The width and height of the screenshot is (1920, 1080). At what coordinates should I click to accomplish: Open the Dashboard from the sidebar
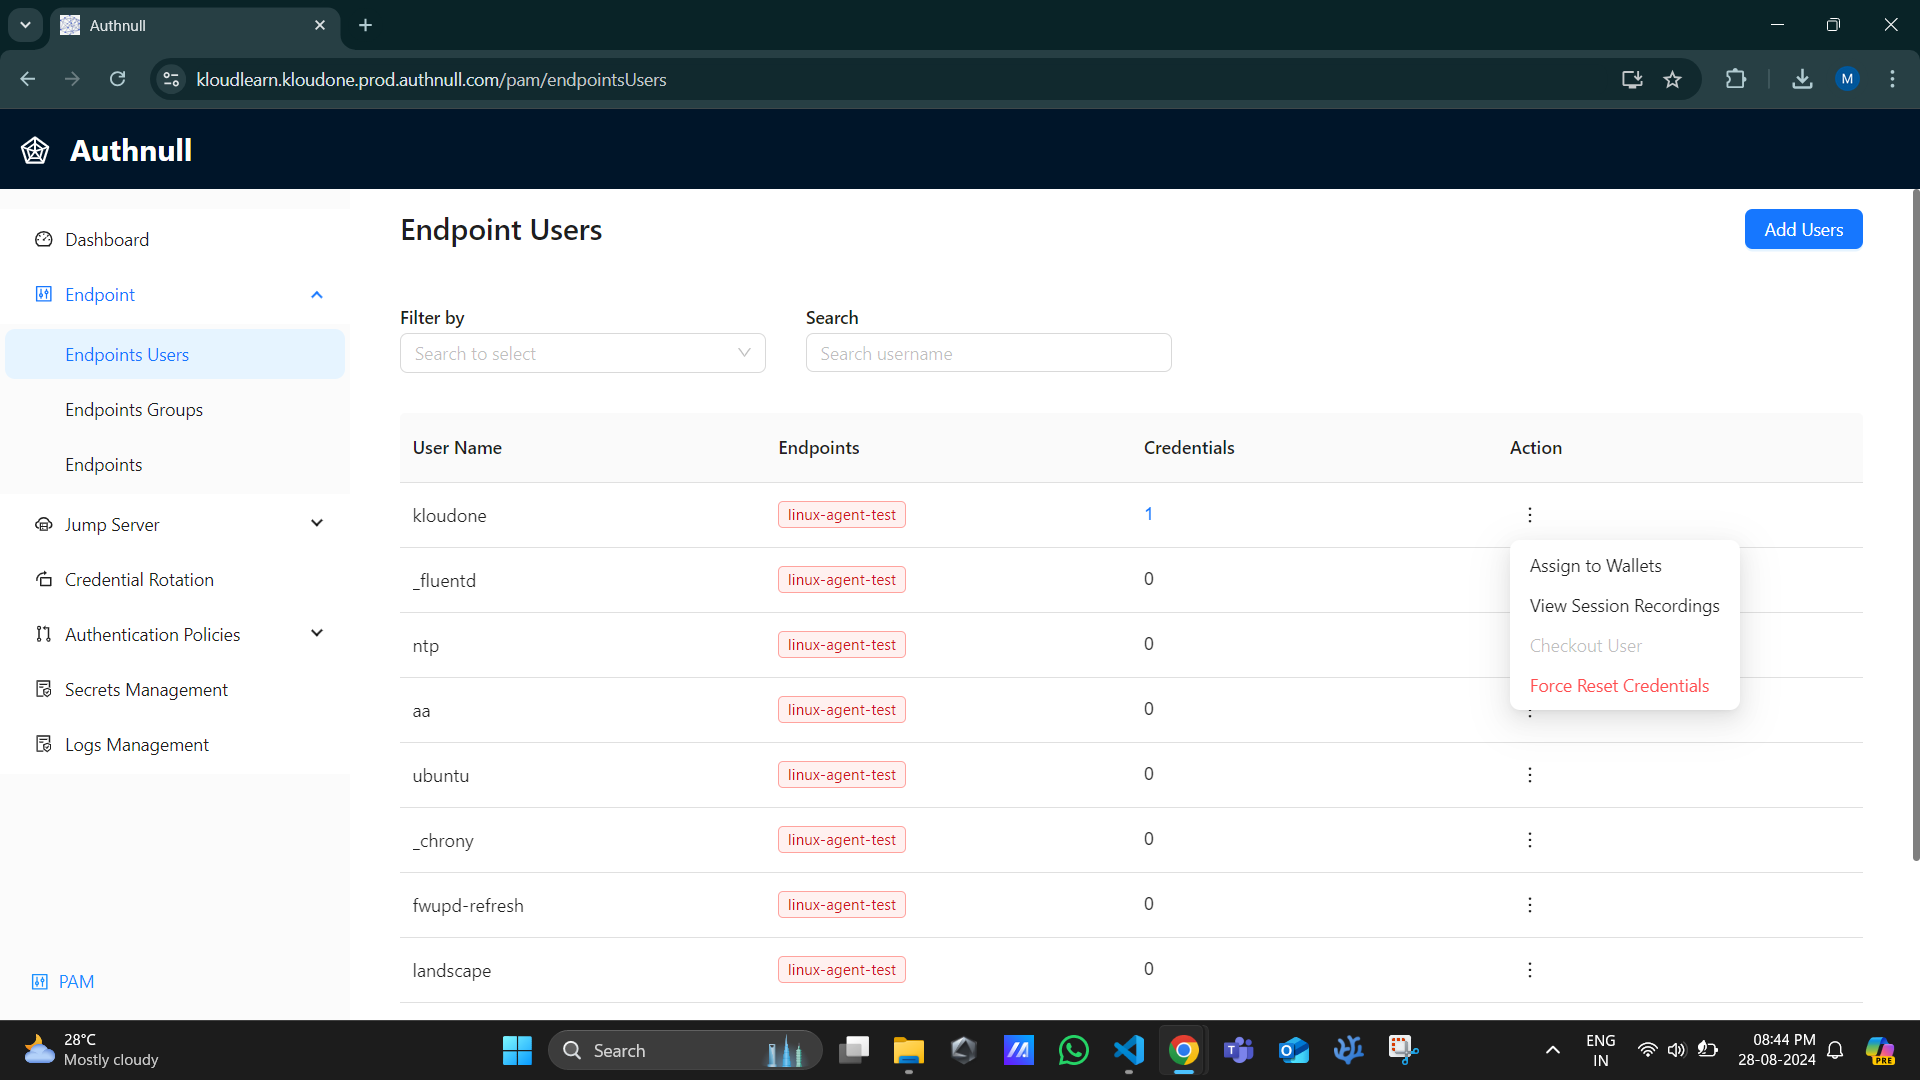(106, 239)
